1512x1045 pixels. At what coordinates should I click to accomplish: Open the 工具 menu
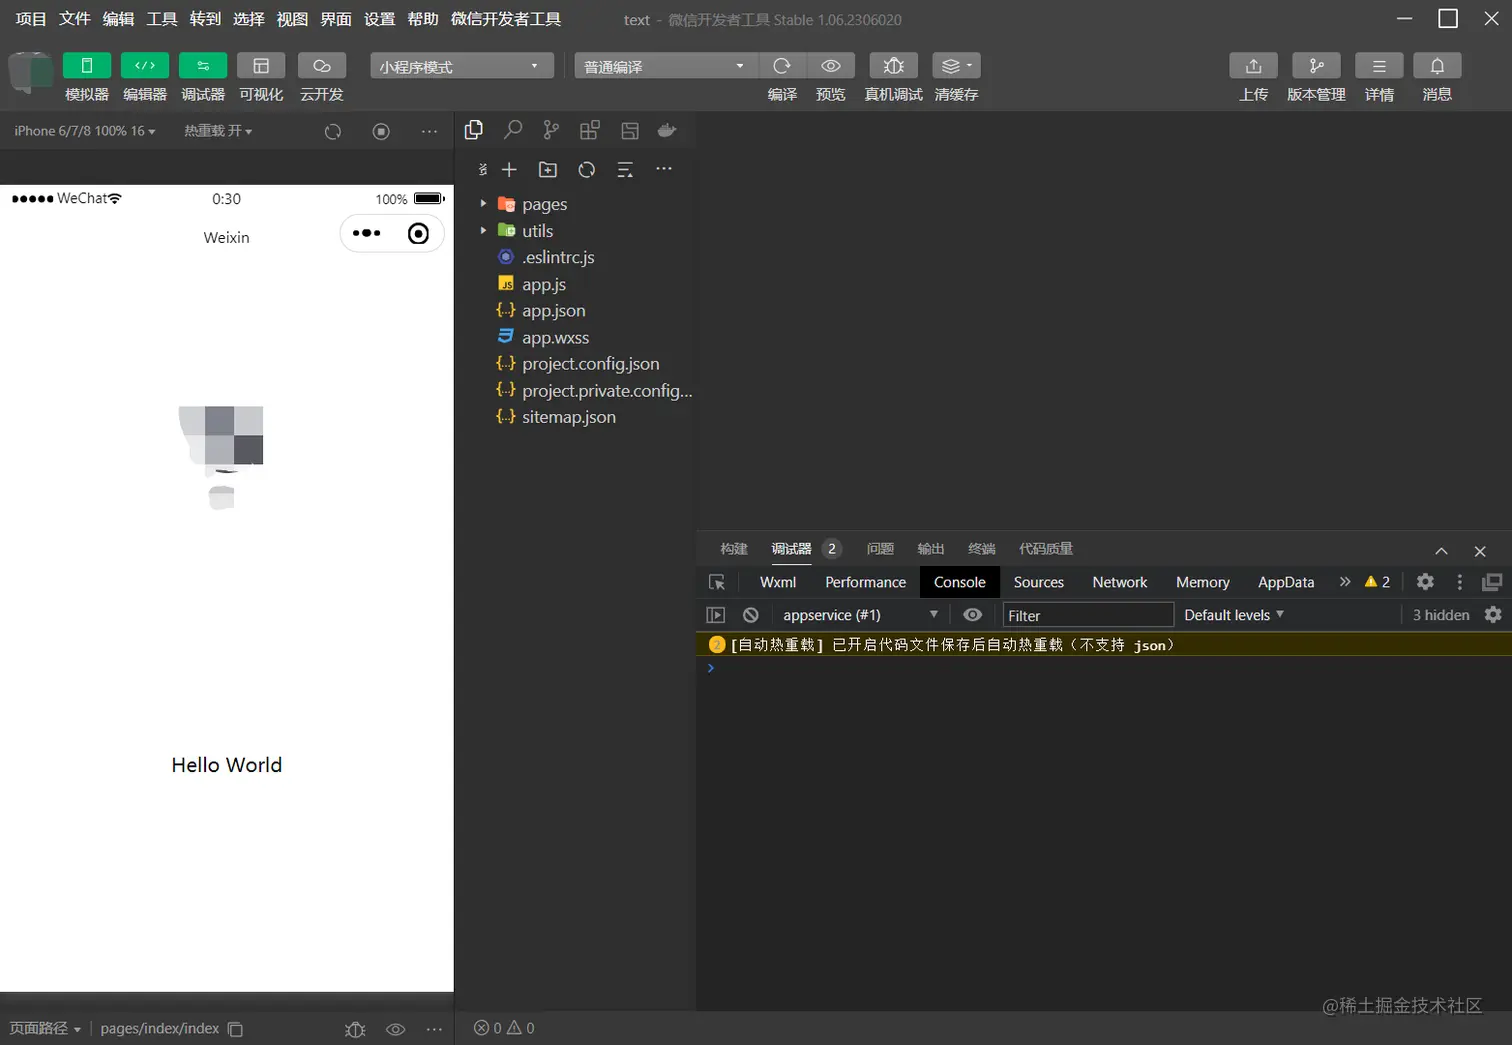pos(162,19)
